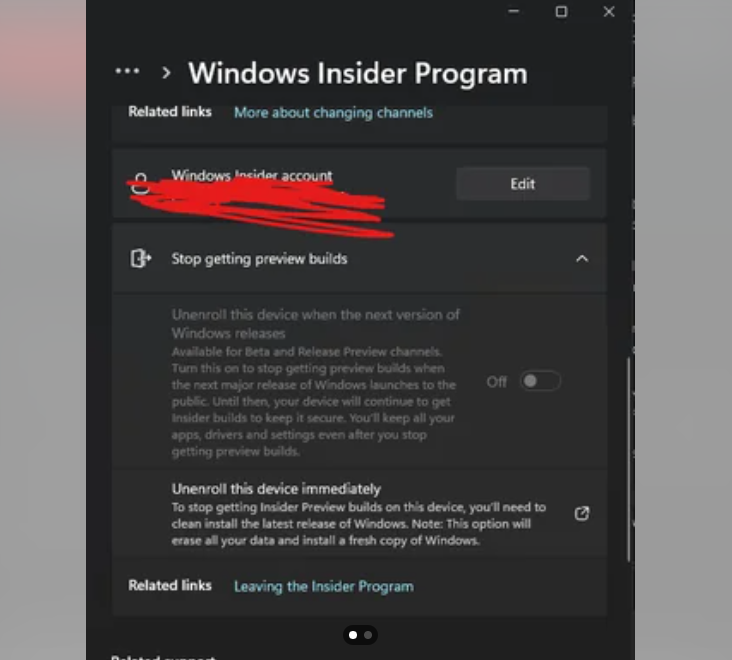The image size is (732, 660).
Task: Open More about changing channels link
Action: (x=333, y=112)
